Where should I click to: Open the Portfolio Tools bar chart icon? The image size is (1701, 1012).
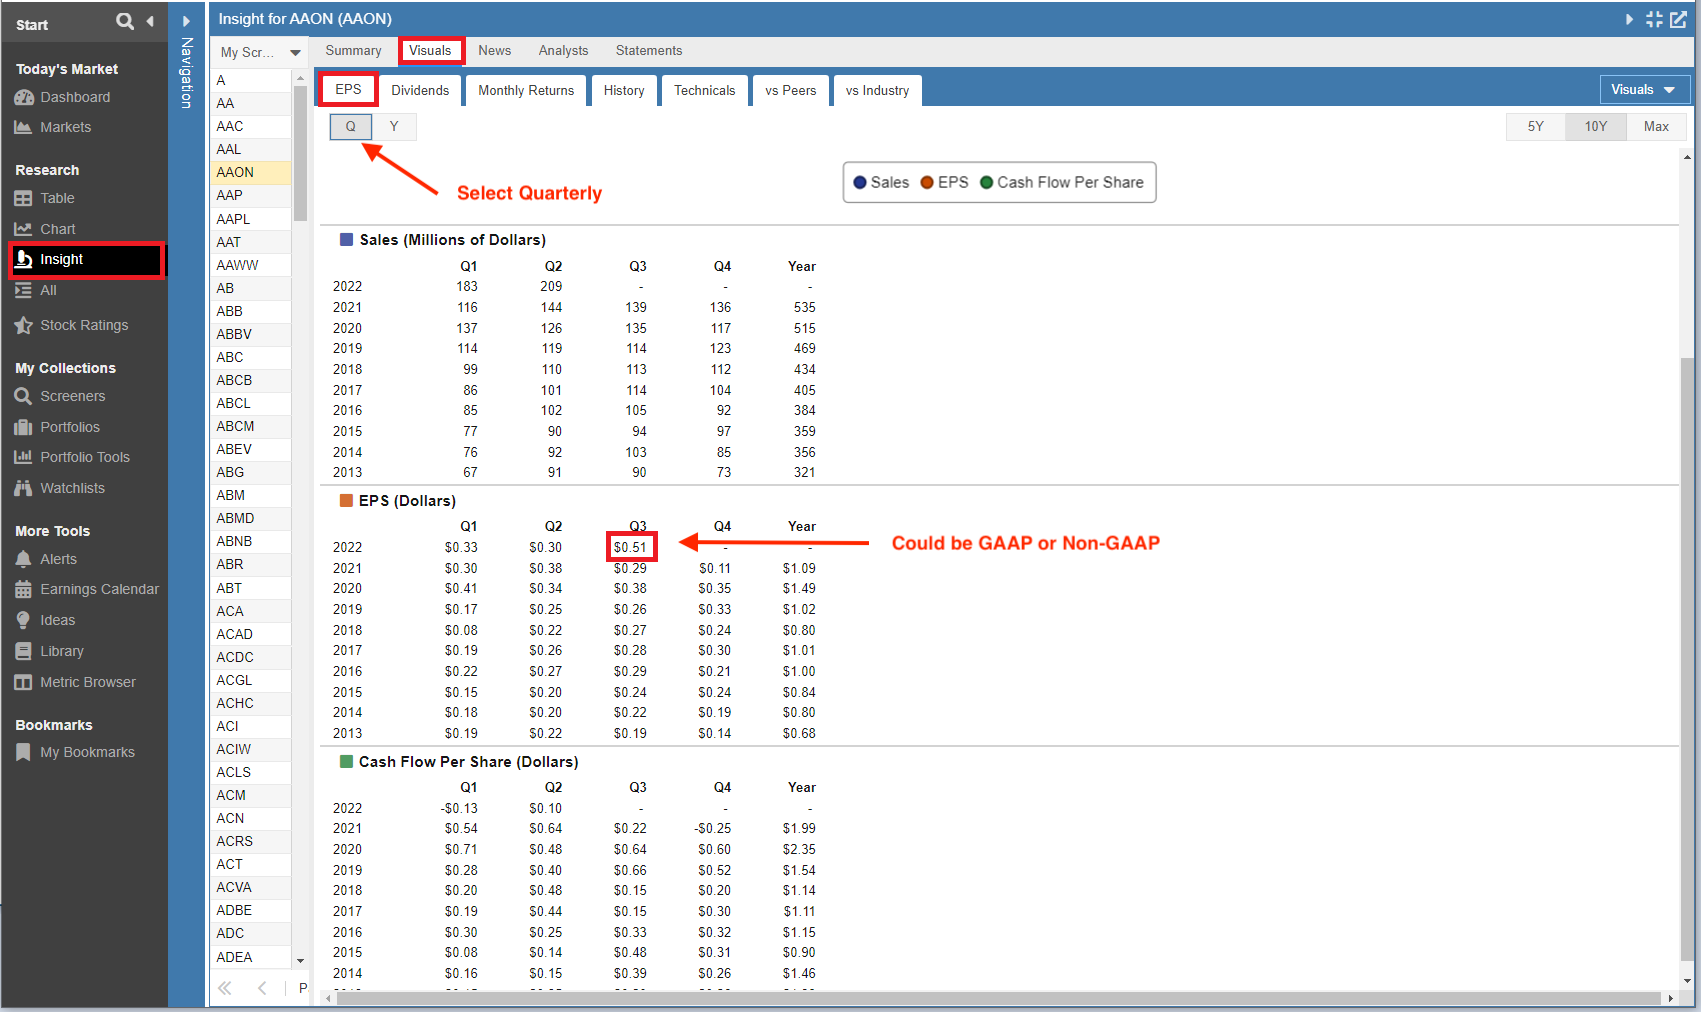pos(24,458)
